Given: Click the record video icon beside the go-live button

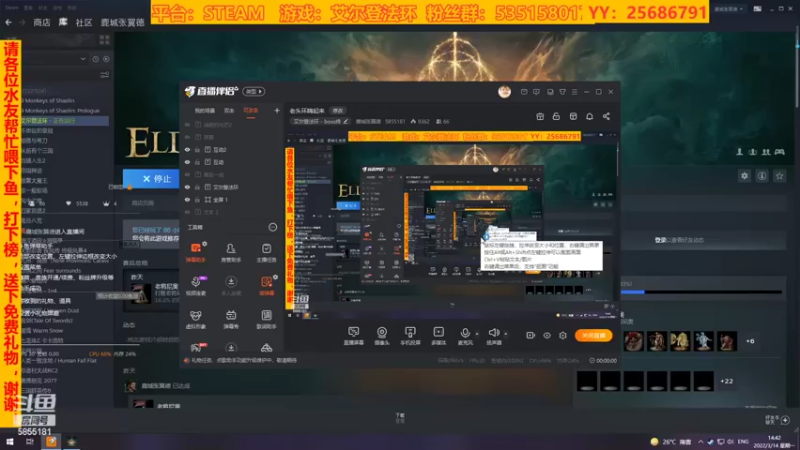Looking at the screenshot, I should point(531,335).
